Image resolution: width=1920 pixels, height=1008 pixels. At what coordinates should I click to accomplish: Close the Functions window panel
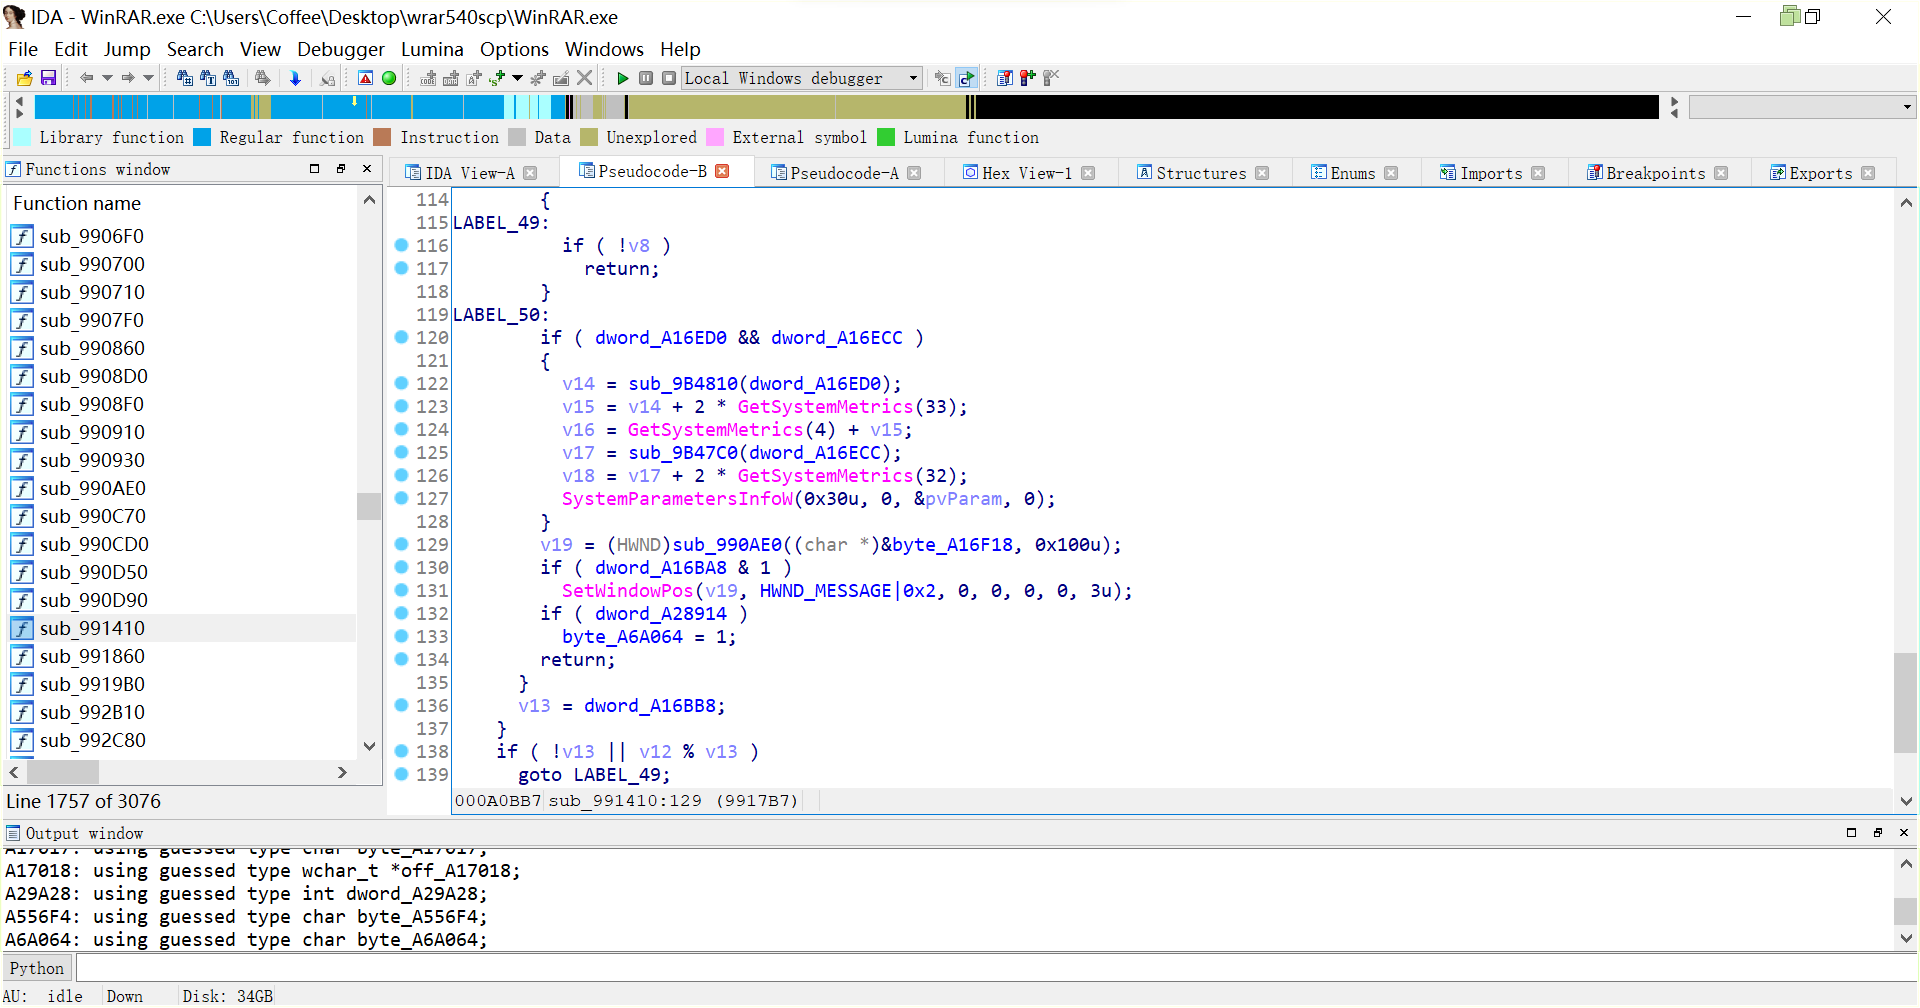point(367,169)
